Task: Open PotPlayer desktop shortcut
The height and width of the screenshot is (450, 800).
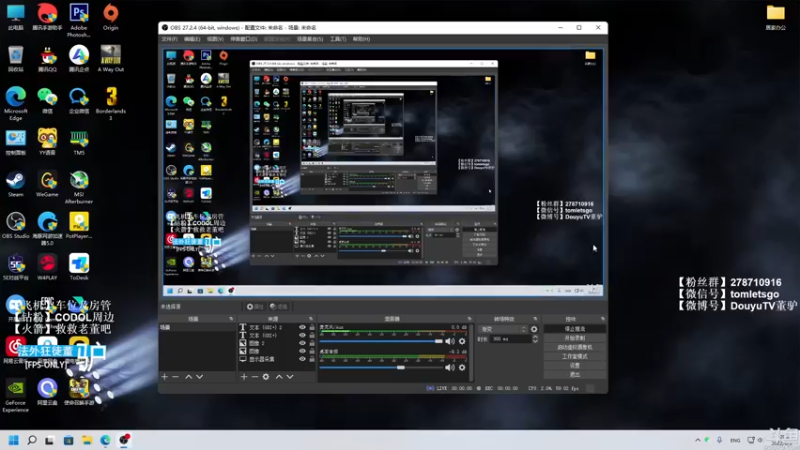Action: [79, 226]
